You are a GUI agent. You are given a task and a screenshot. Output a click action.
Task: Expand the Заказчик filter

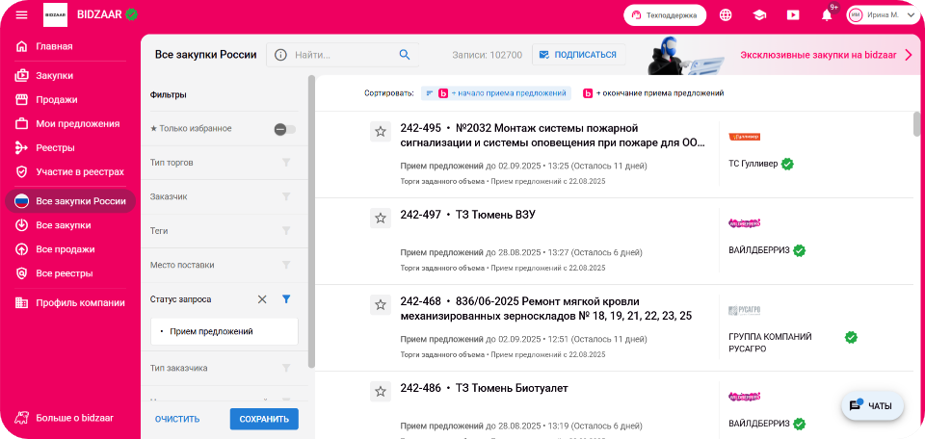tap(224, 196)
